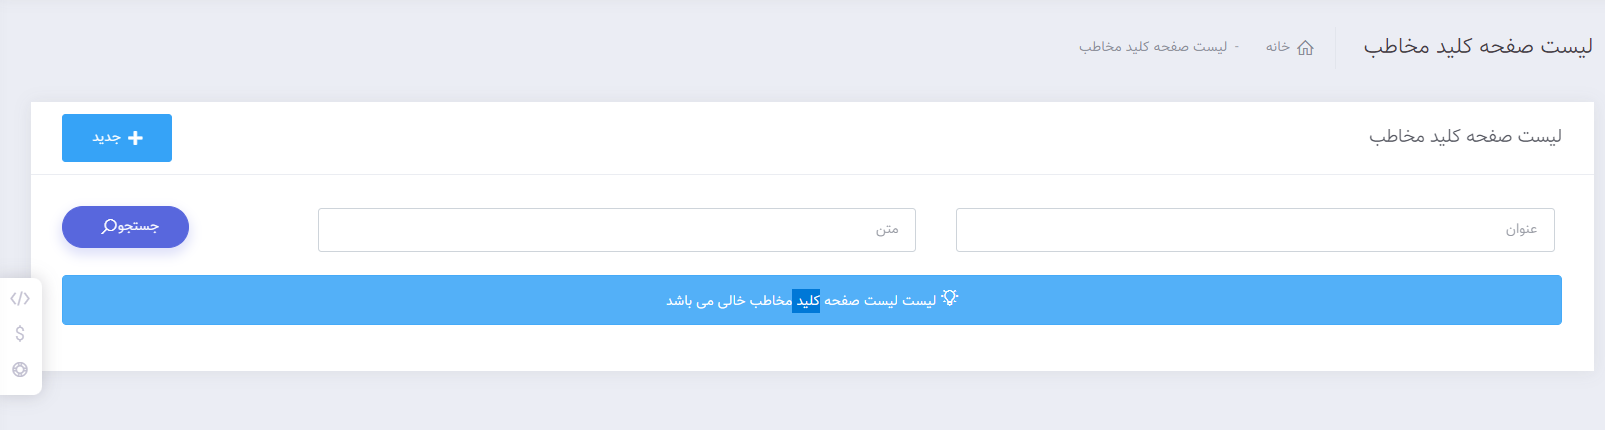Click the plus icon on the جدید button
The height and width of the screenshot is (430, 1605).
click(x=136, y=138)
